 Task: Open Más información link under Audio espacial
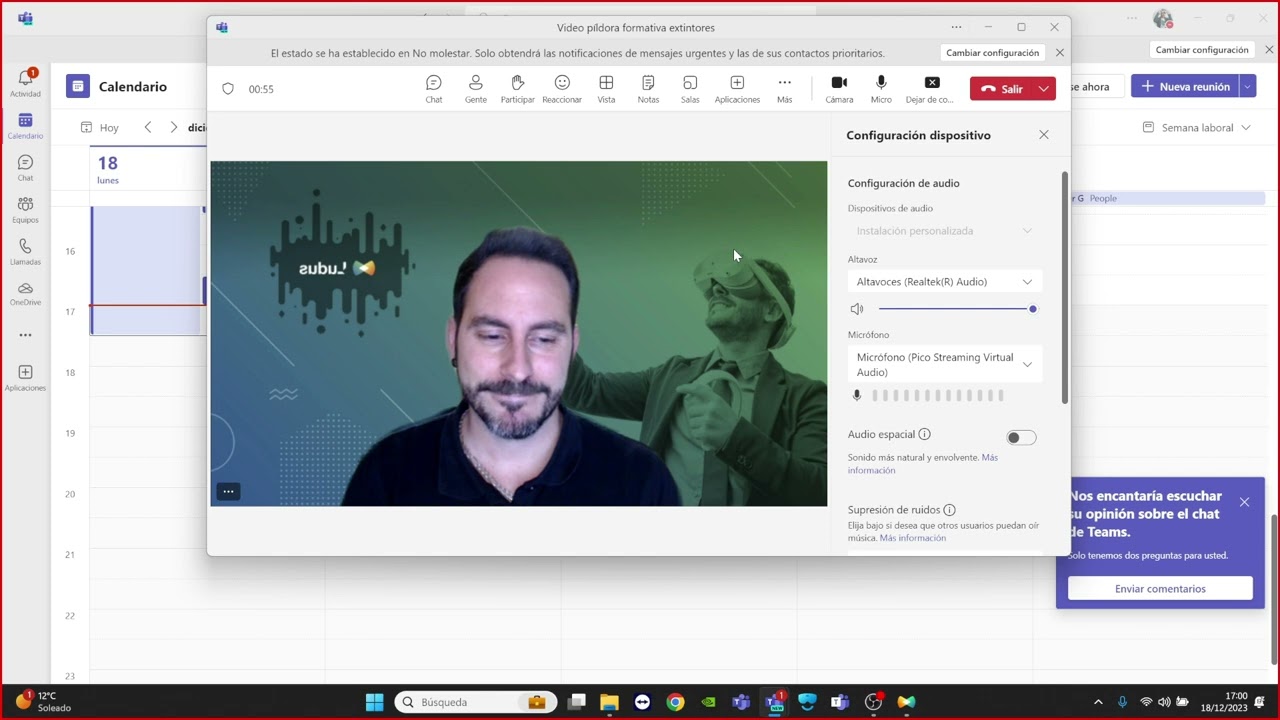[x=923, y=464]
